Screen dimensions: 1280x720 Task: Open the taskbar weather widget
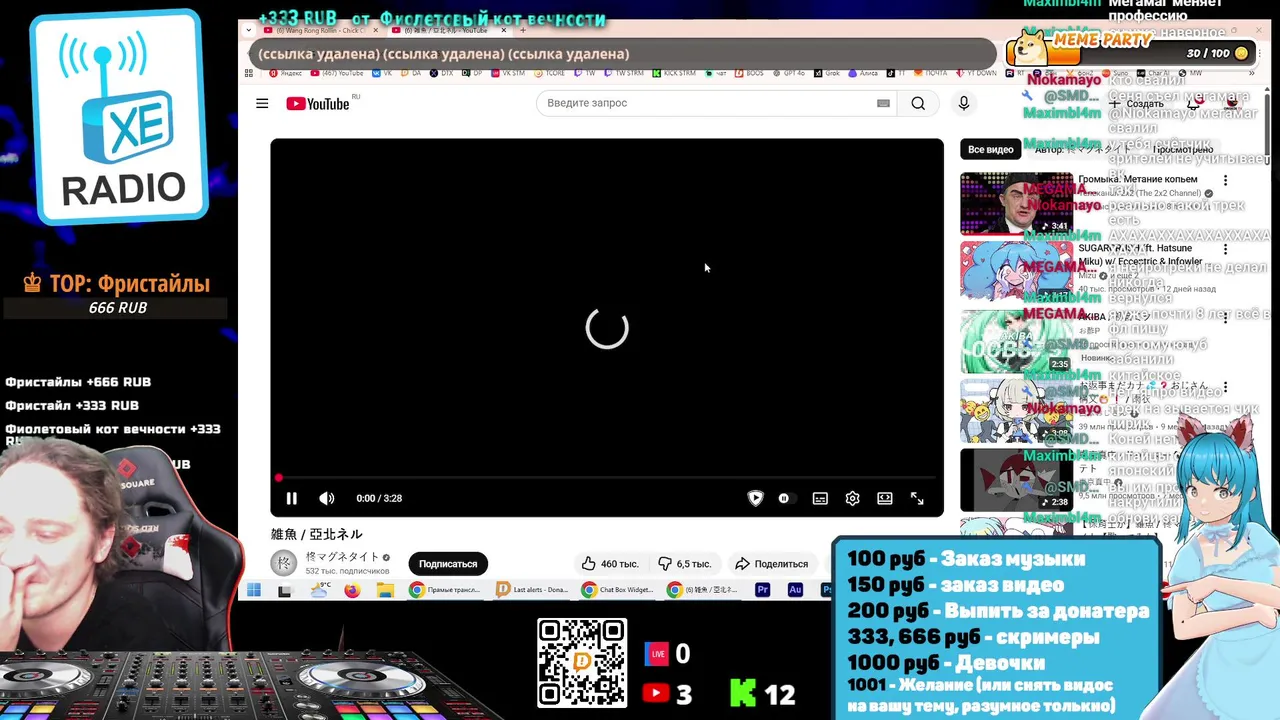pyautogui.click(x=319, y=590)
